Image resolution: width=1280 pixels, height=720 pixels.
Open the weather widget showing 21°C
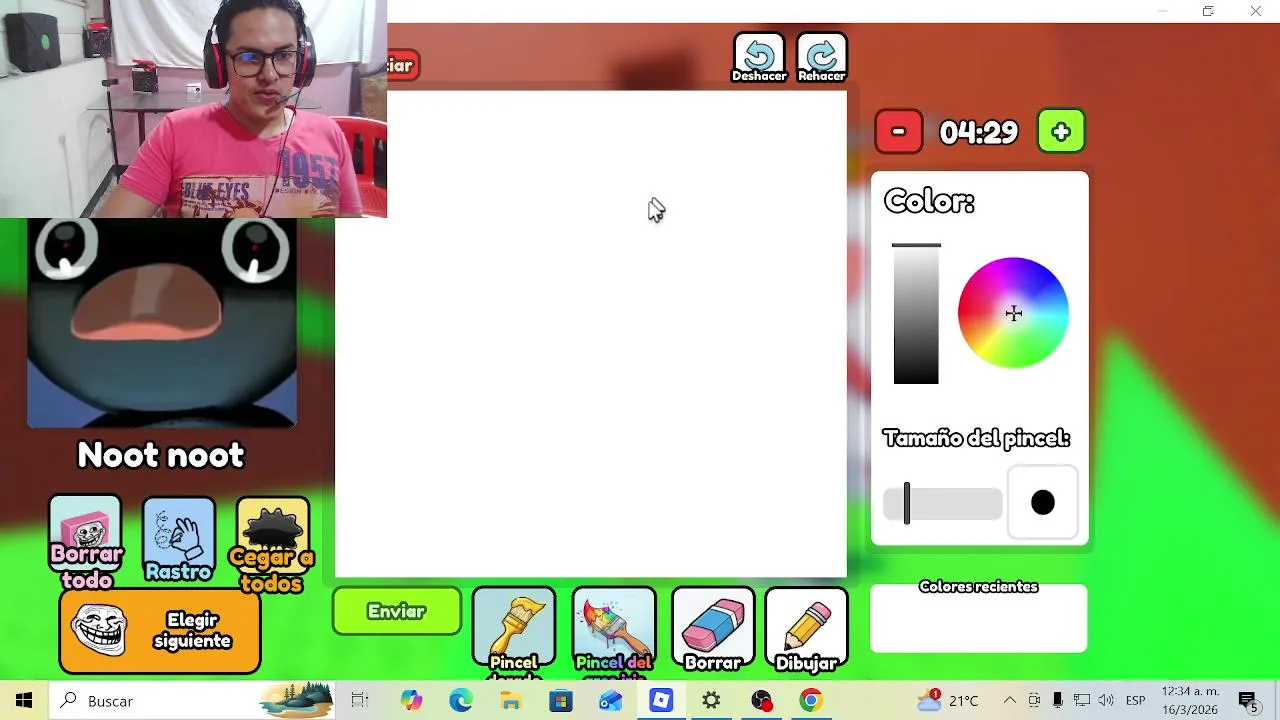tap(948, 701)
